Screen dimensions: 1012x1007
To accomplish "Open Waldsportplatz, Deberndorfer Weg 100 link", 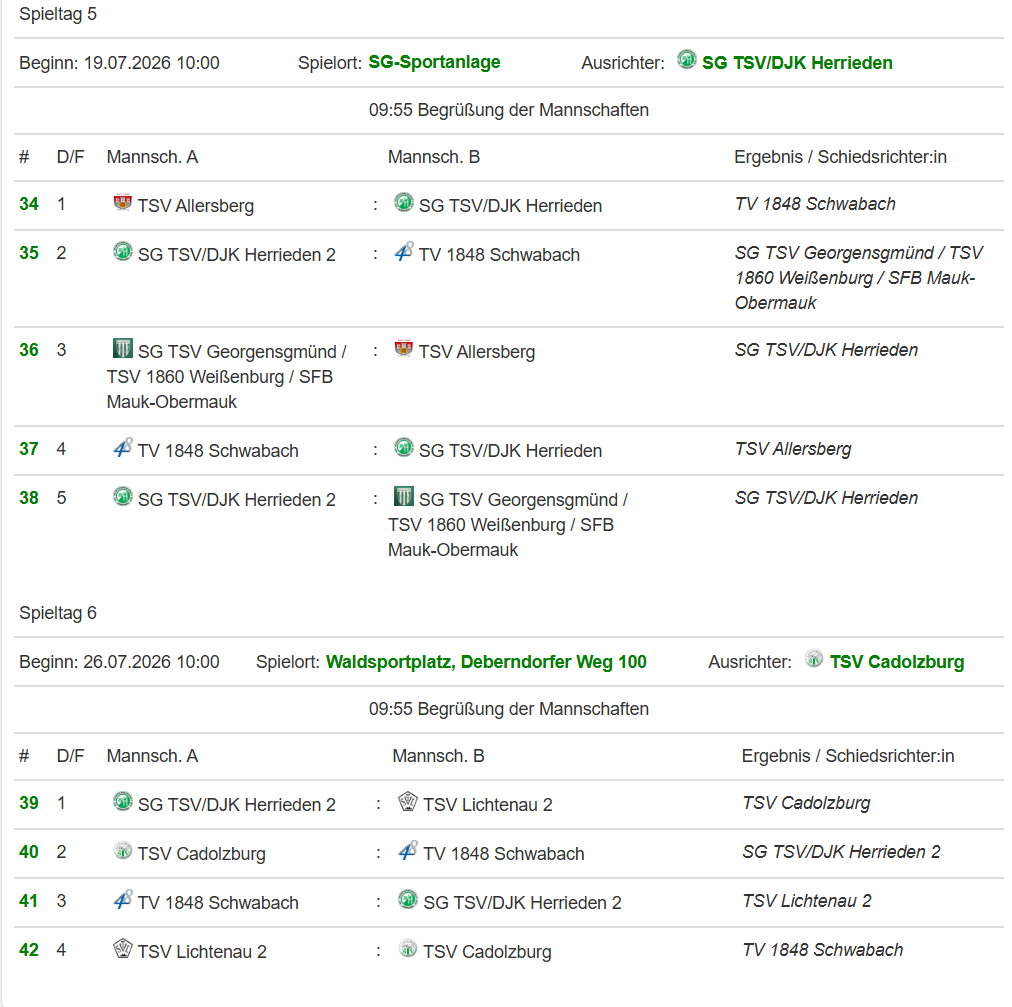I will coord(486,662).
